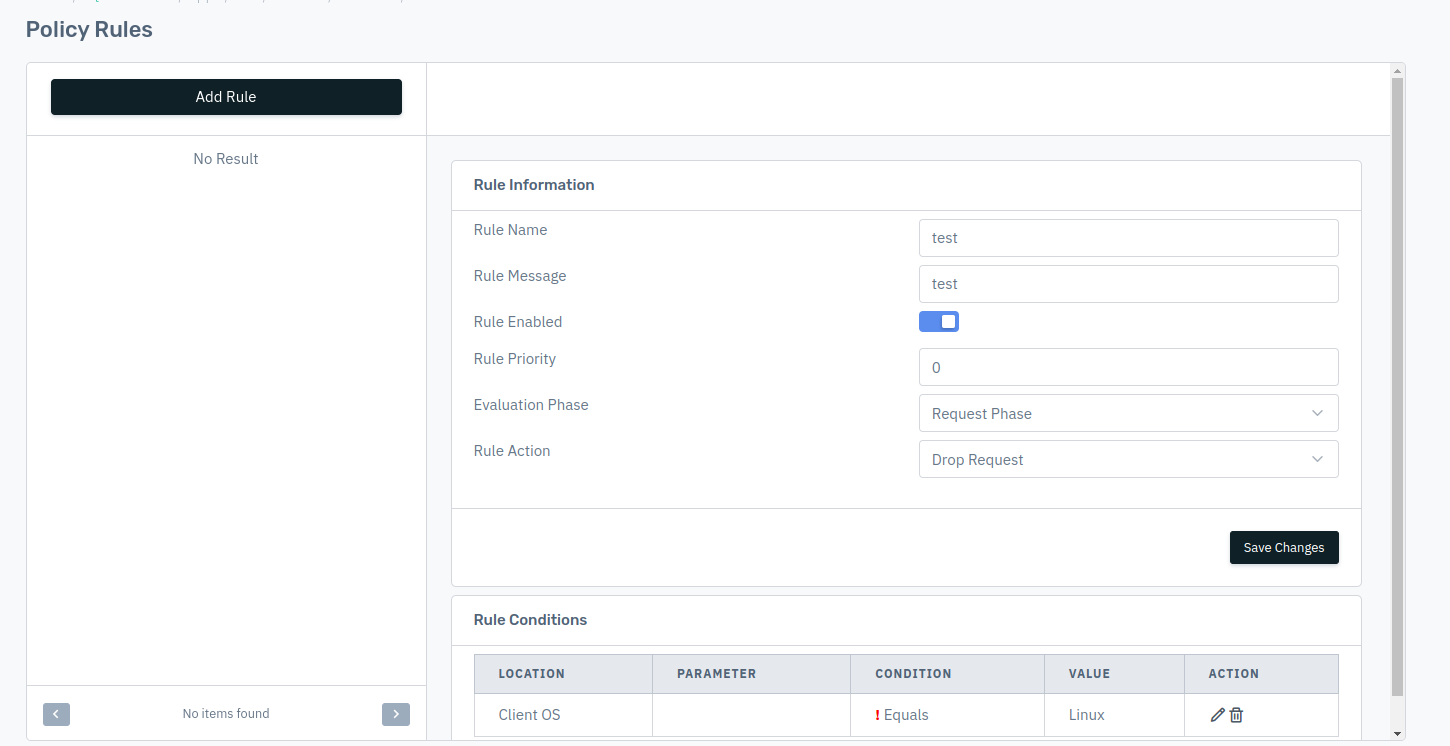The width and height of the screenshot is (1450, 746).
Task: Click the red exclamation mark beside Equals
Action: [877, 715]
